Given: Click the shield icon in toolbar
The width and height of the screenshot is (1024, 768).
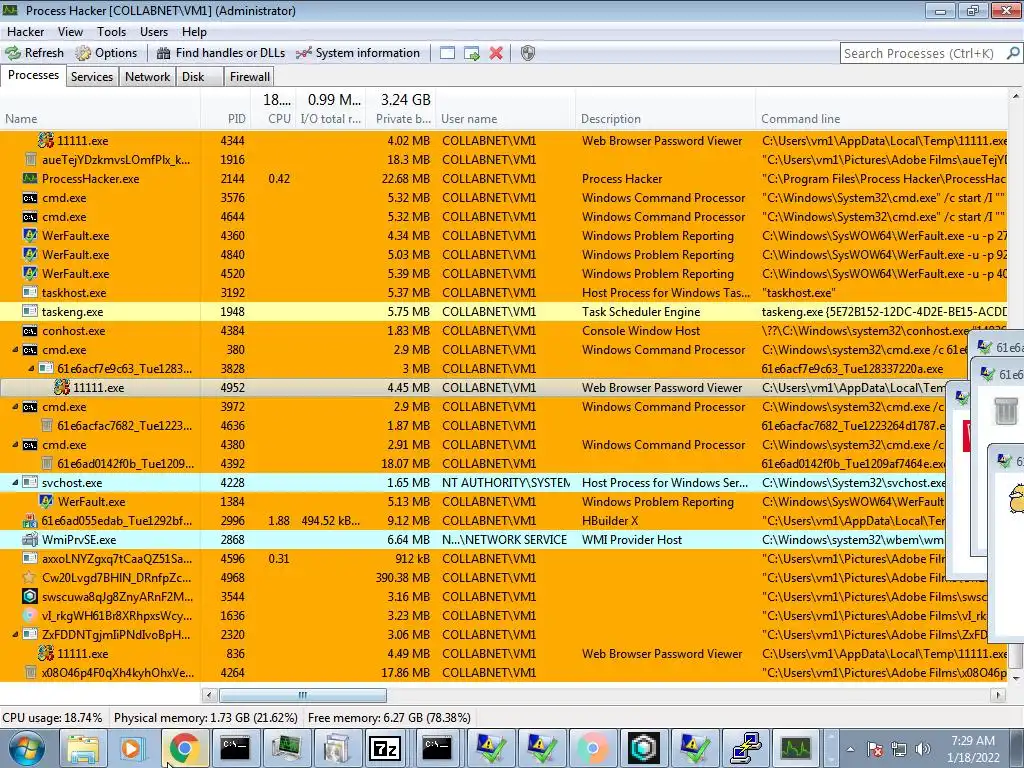Looking at the screenshot, I should (528, 53).
